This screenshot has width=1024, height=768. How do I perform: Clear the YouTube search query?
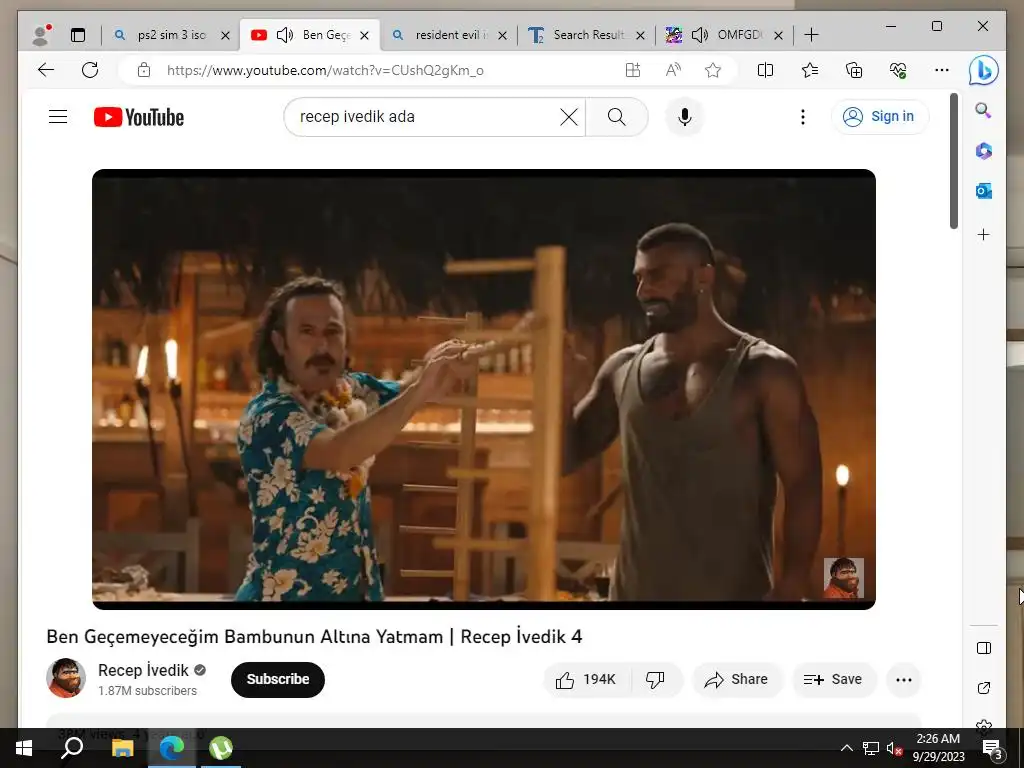[x=569, y=117]
